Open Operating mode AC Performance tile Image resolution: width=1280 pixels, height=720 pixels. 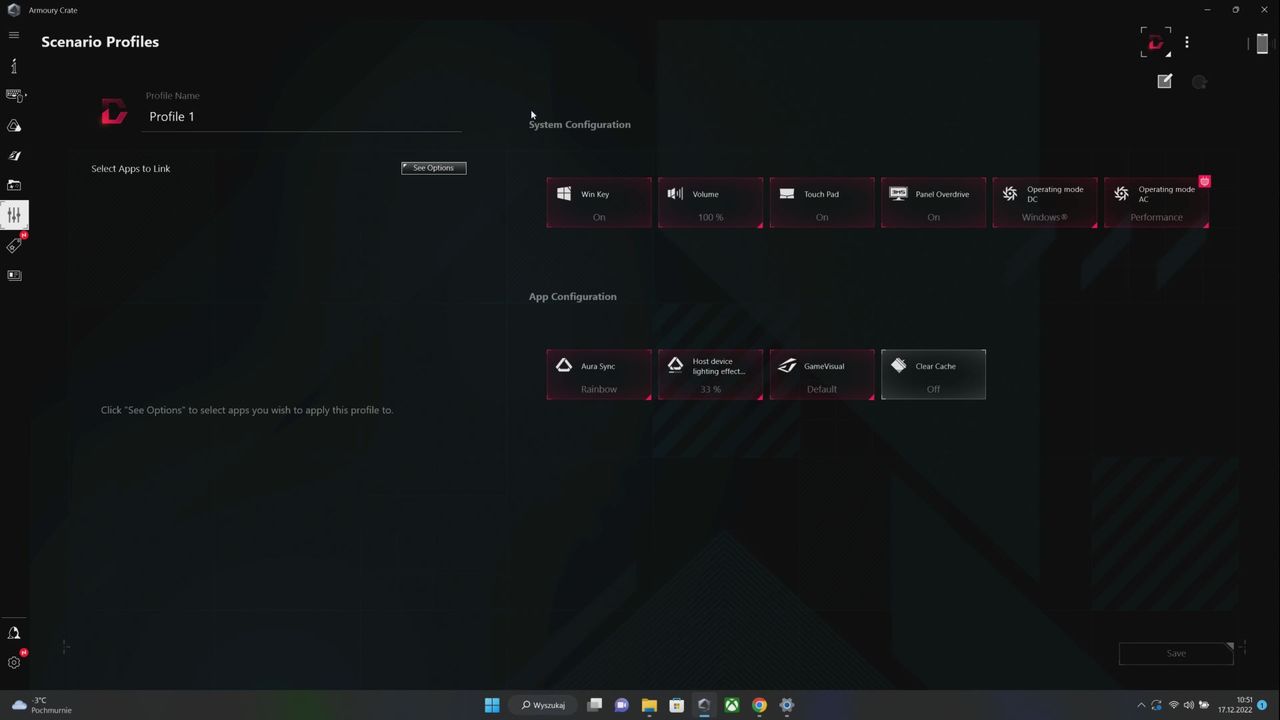[1156, 203]
